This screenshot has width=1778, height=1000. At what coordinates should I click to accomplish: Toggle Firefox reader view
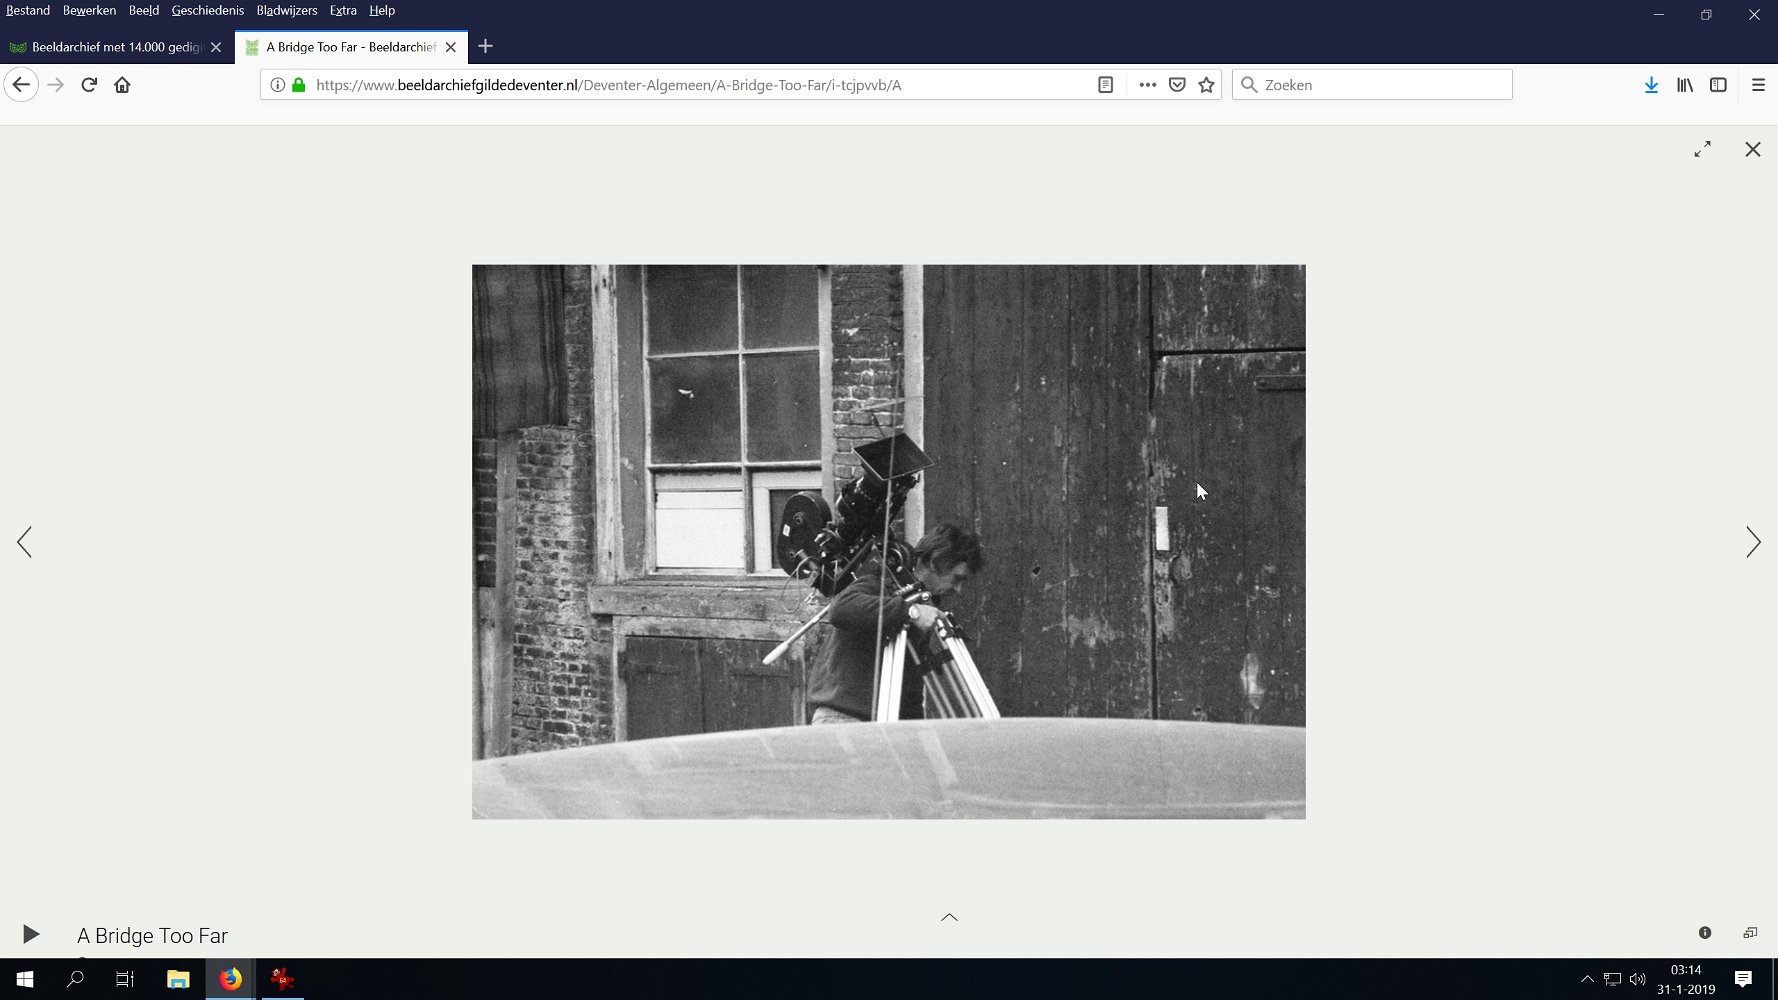click(1105, 85)
